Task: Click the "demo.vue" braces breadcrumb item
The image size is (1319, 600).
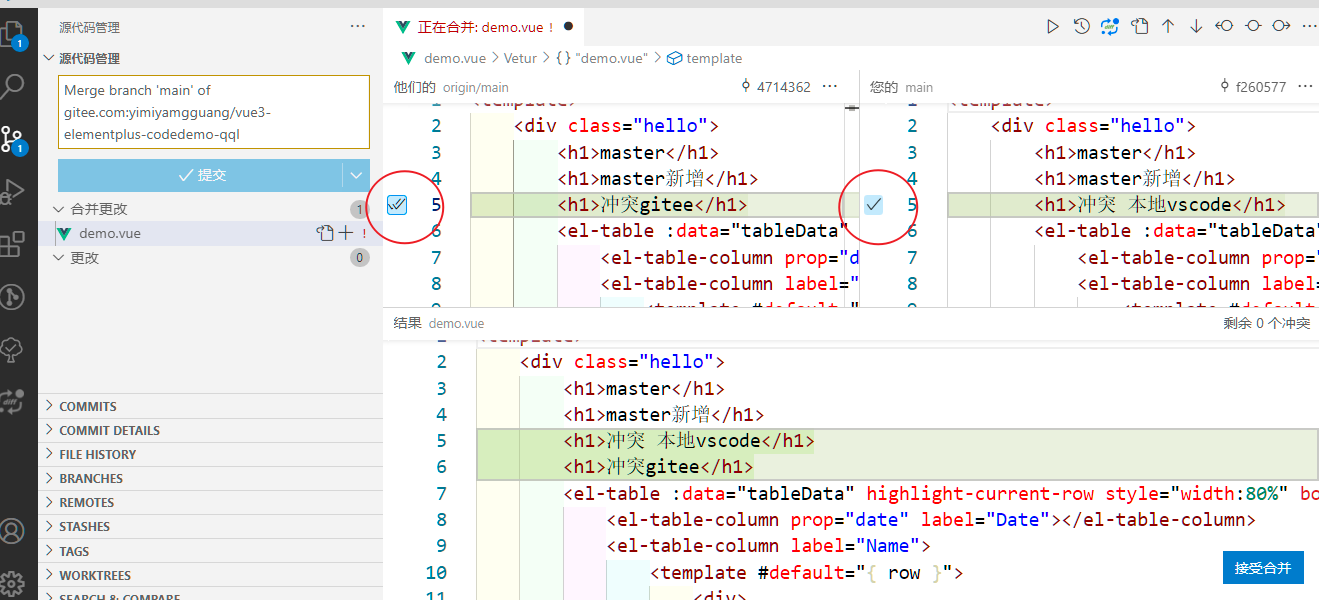Action: 602,58
